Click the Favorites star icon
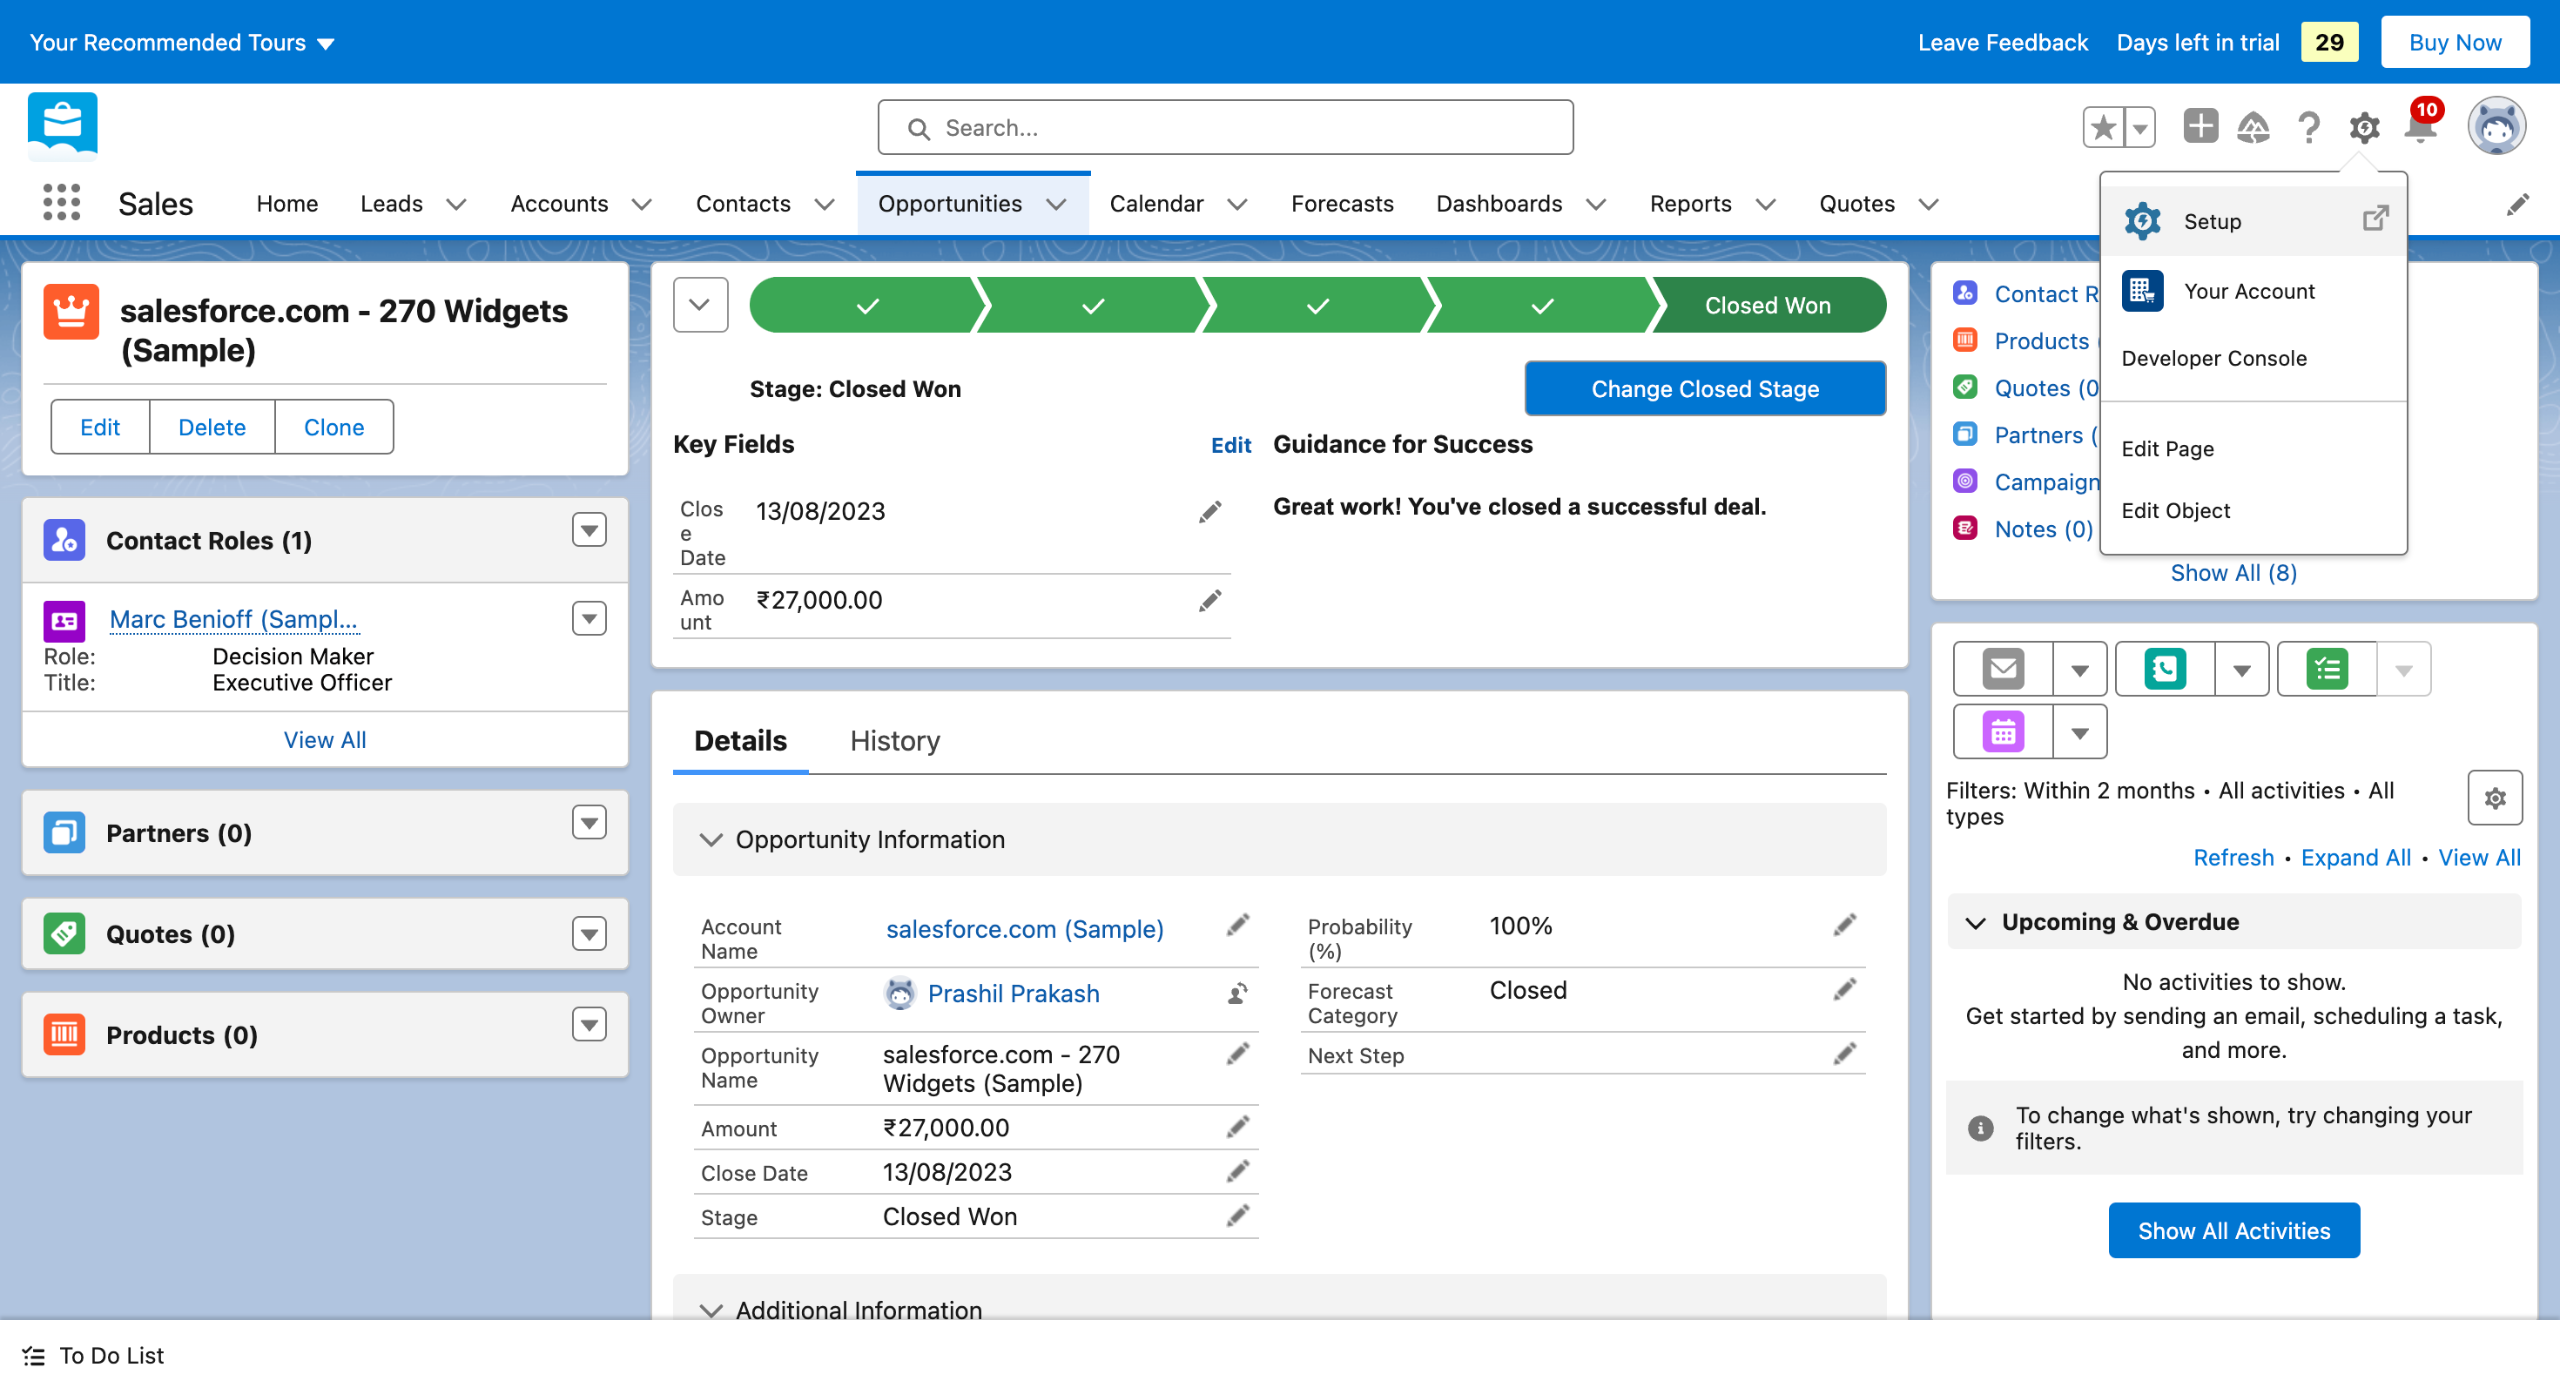This screenshot has width=2560, height=1389. 2104,128
